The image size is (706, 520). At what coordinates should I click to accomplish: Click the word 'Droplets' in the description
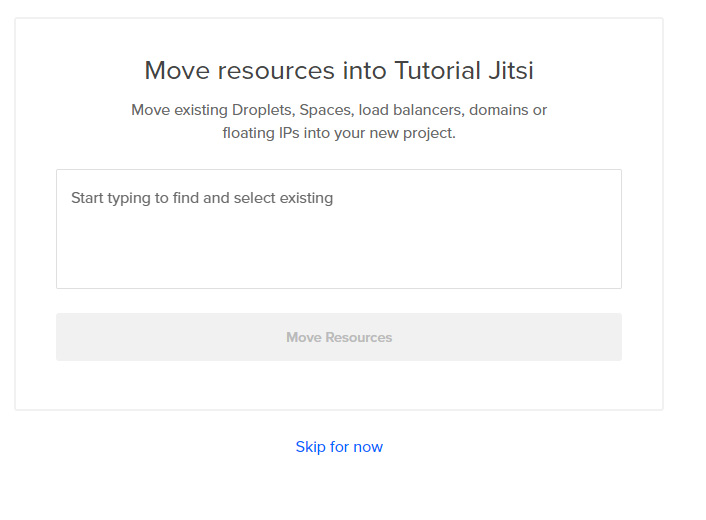[x=262, y=110]
